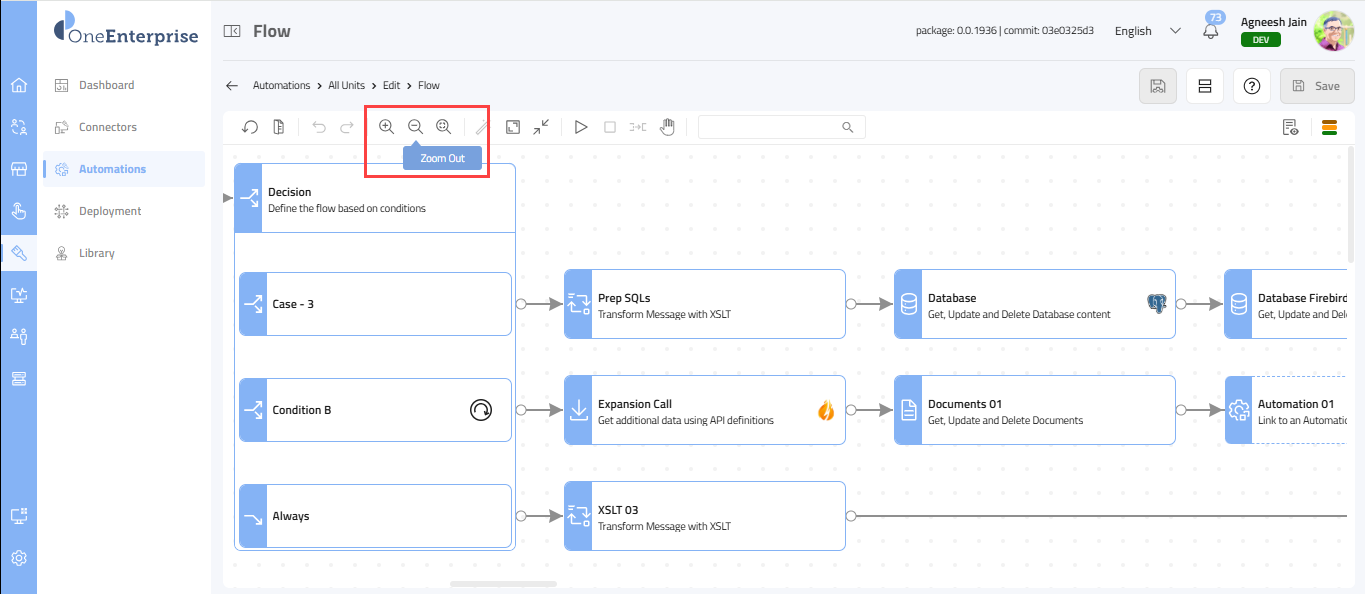The width and height of the screenshot is (1365, 594).
Task: Go to Deployment in the side menu
Action: pos(110,211)
